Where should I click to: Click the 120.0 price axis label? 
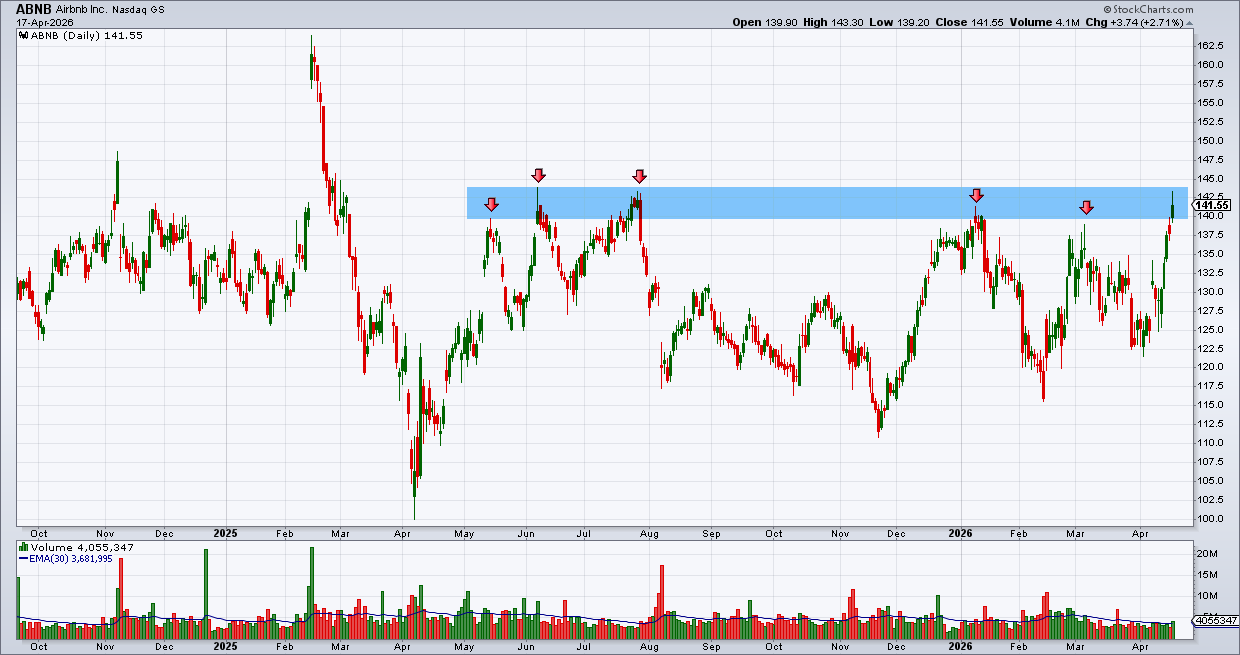(x=1210, y=367)
